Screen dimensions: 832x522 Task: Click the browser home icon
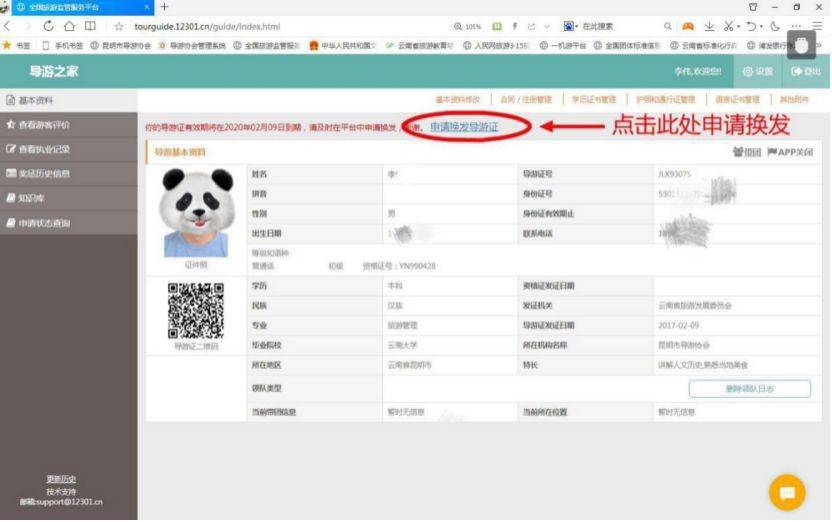click(69, 26)
